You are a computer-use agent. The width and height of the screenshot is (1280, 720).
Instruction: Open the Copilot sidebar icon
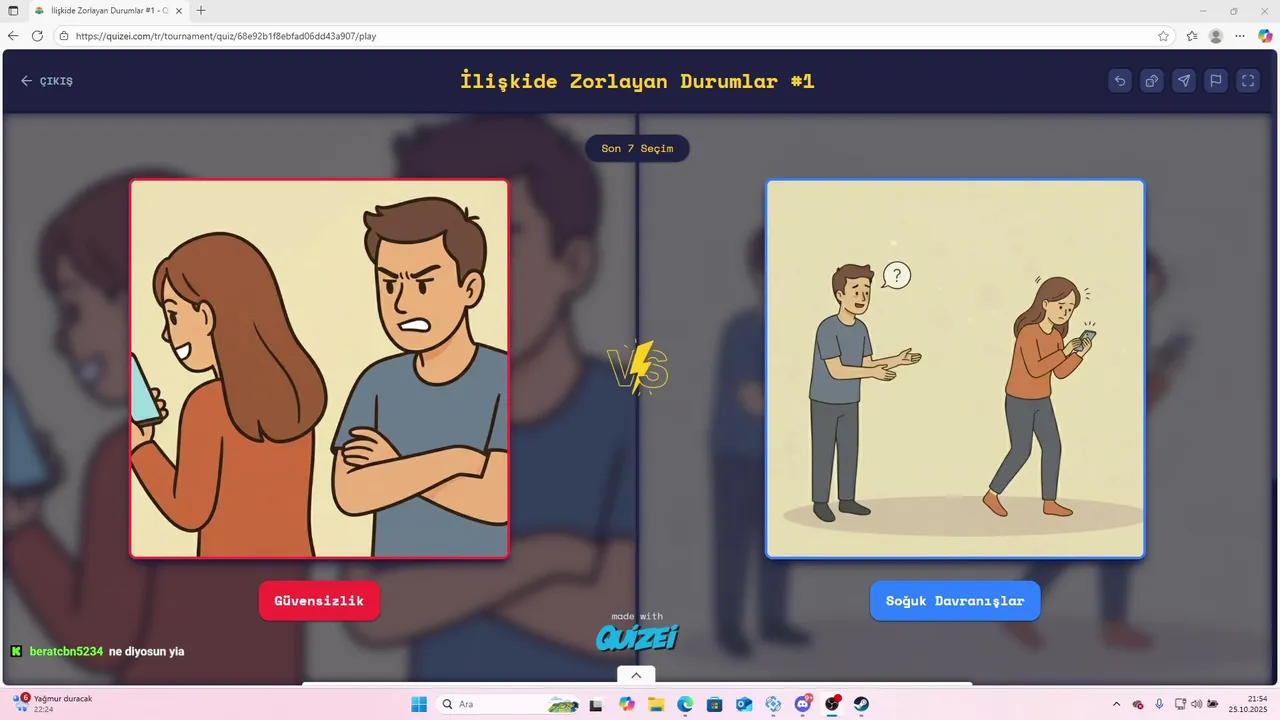pos(1265,36)
